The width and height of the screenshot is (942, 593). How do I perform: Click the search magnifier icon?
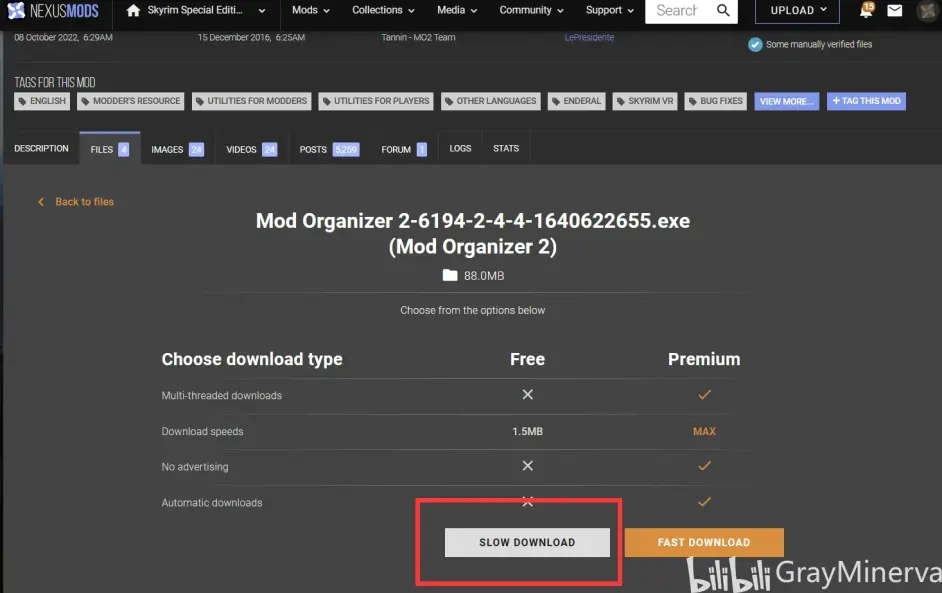pos(723,11)
